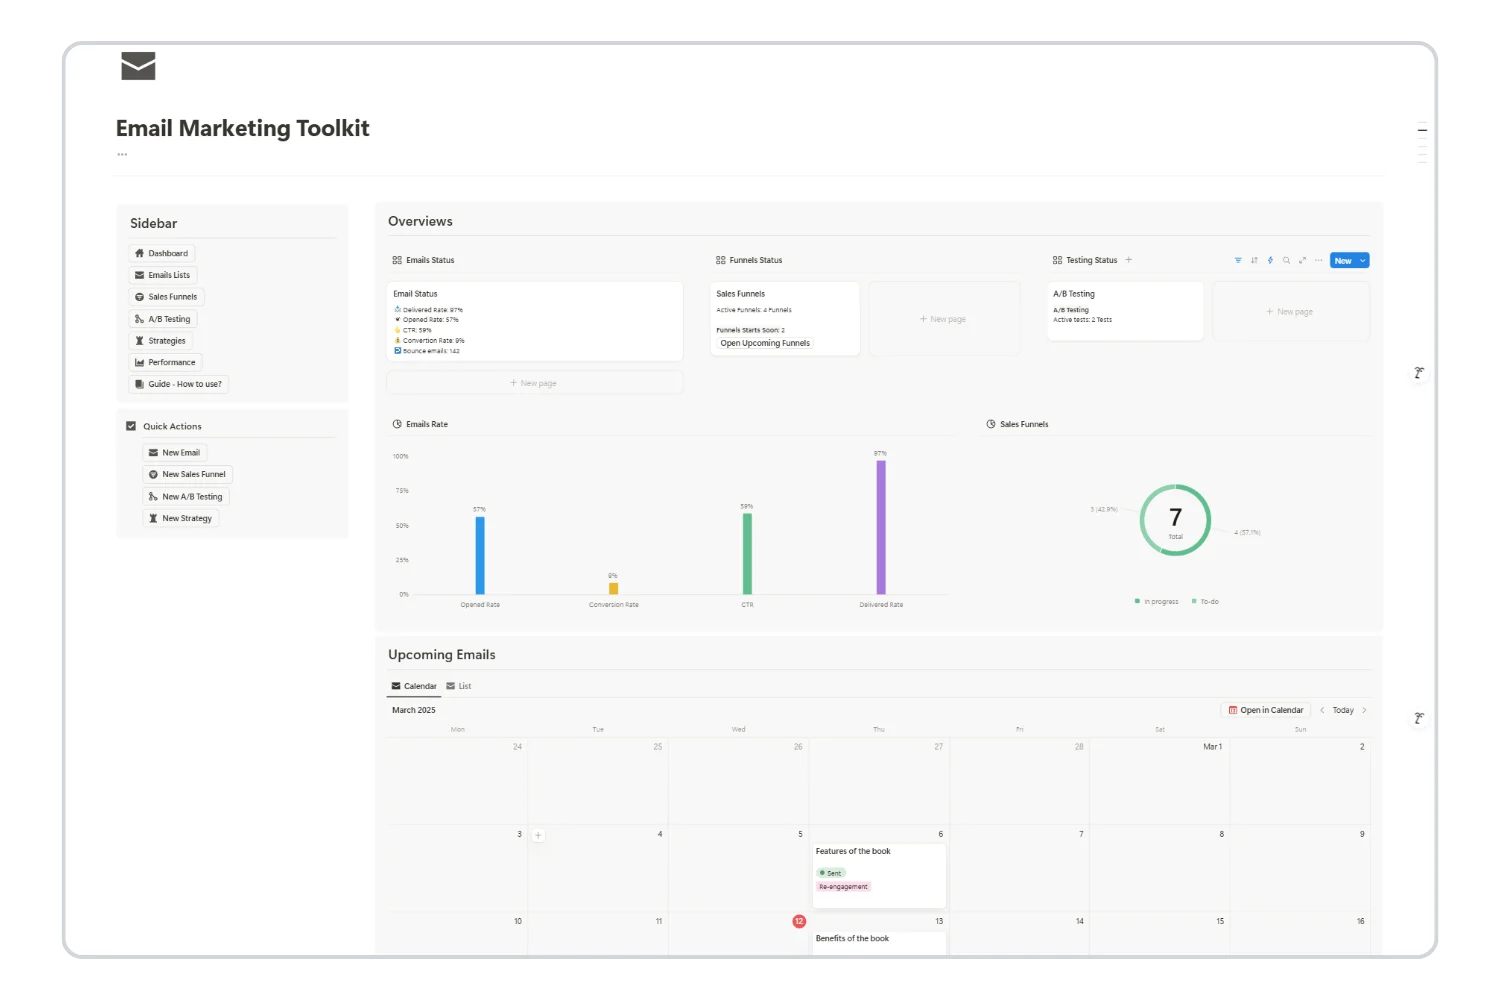Select Emails Lists in the sidebar
1500x1000 pixels.
164,274
